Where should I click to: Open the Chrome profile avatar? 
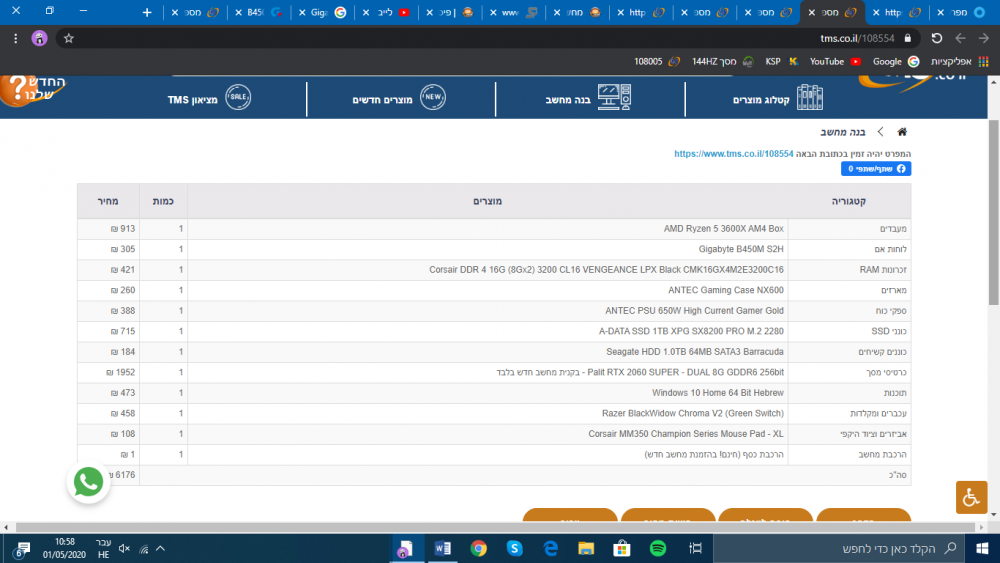pos(40,38)
